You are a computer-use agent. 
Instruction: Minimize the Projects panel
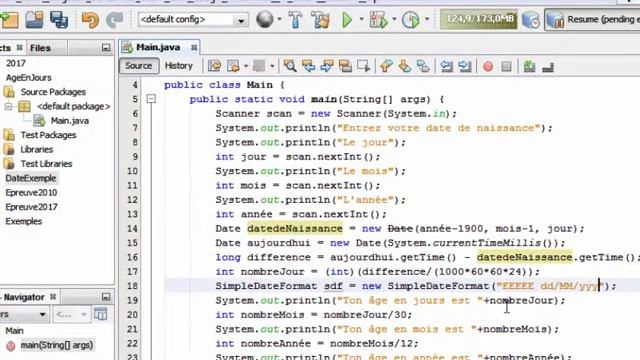tap(106, 48)
